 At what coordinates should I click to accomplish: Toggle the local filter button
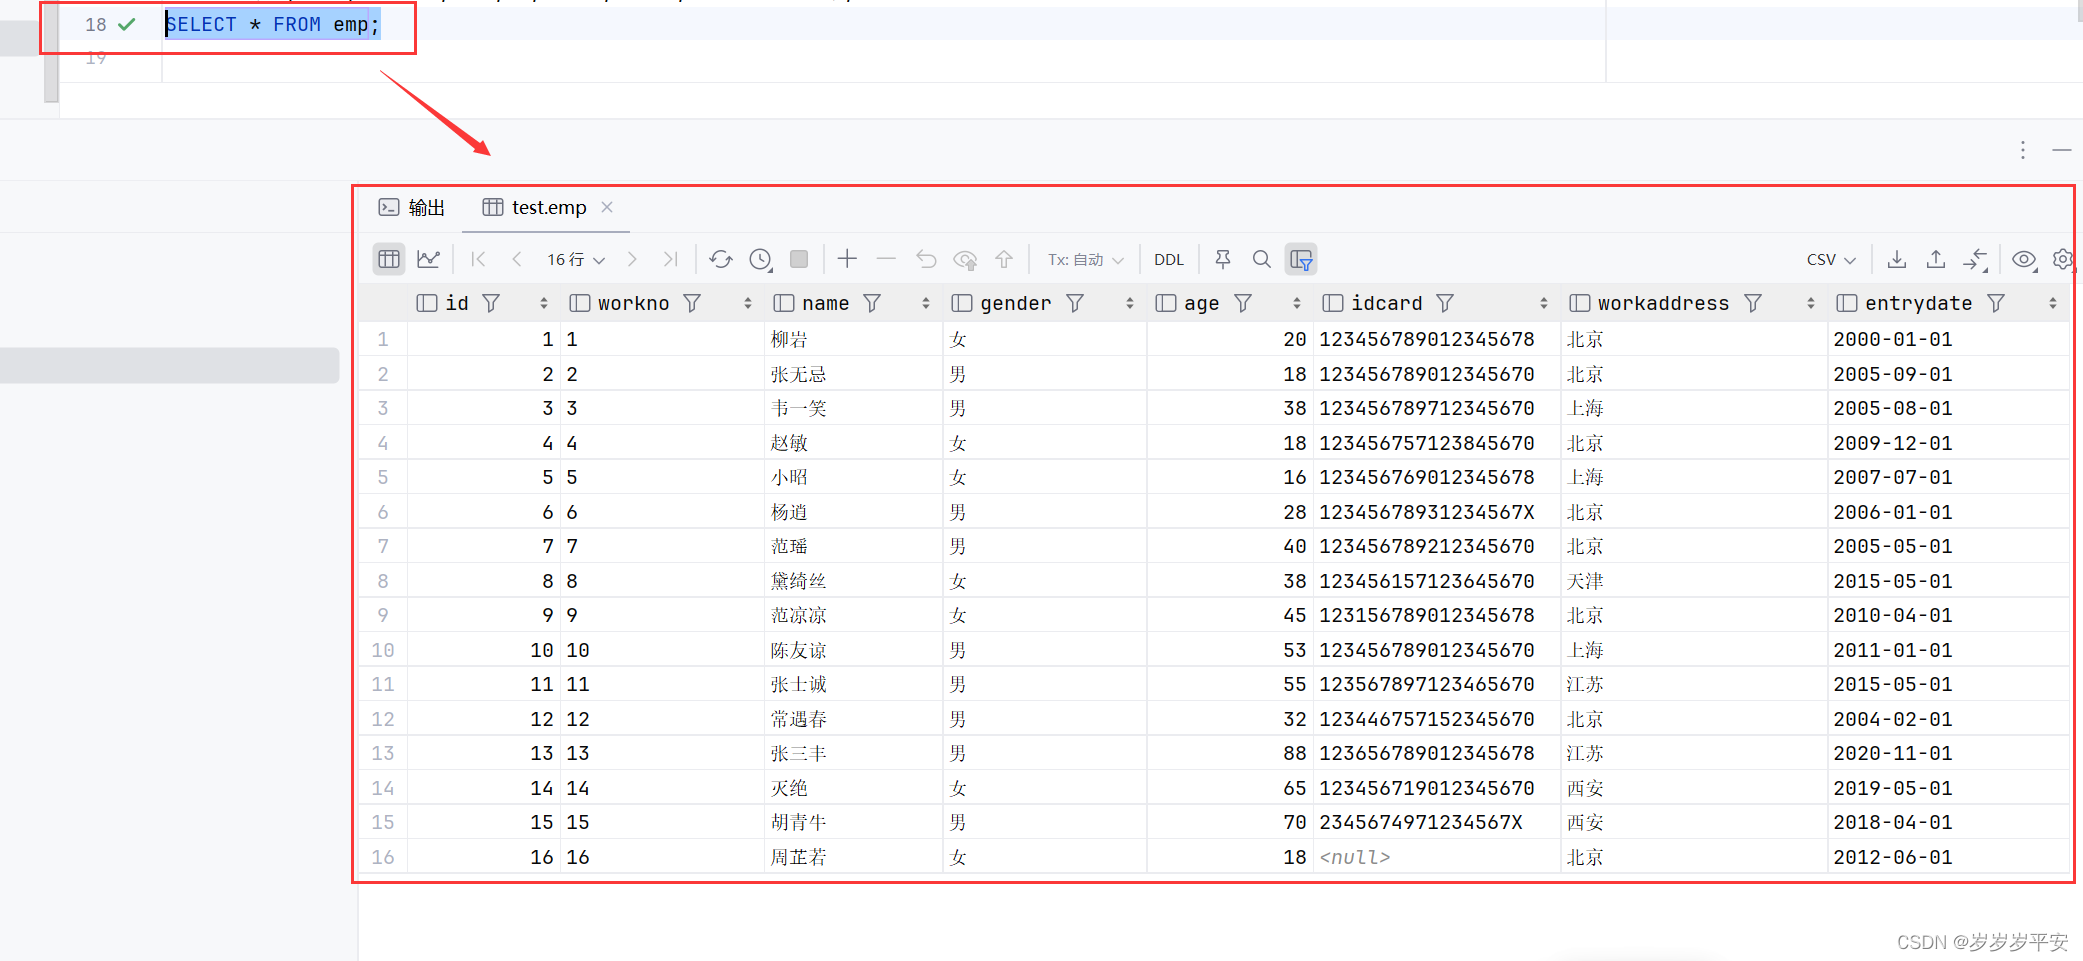coord(1301,259)
